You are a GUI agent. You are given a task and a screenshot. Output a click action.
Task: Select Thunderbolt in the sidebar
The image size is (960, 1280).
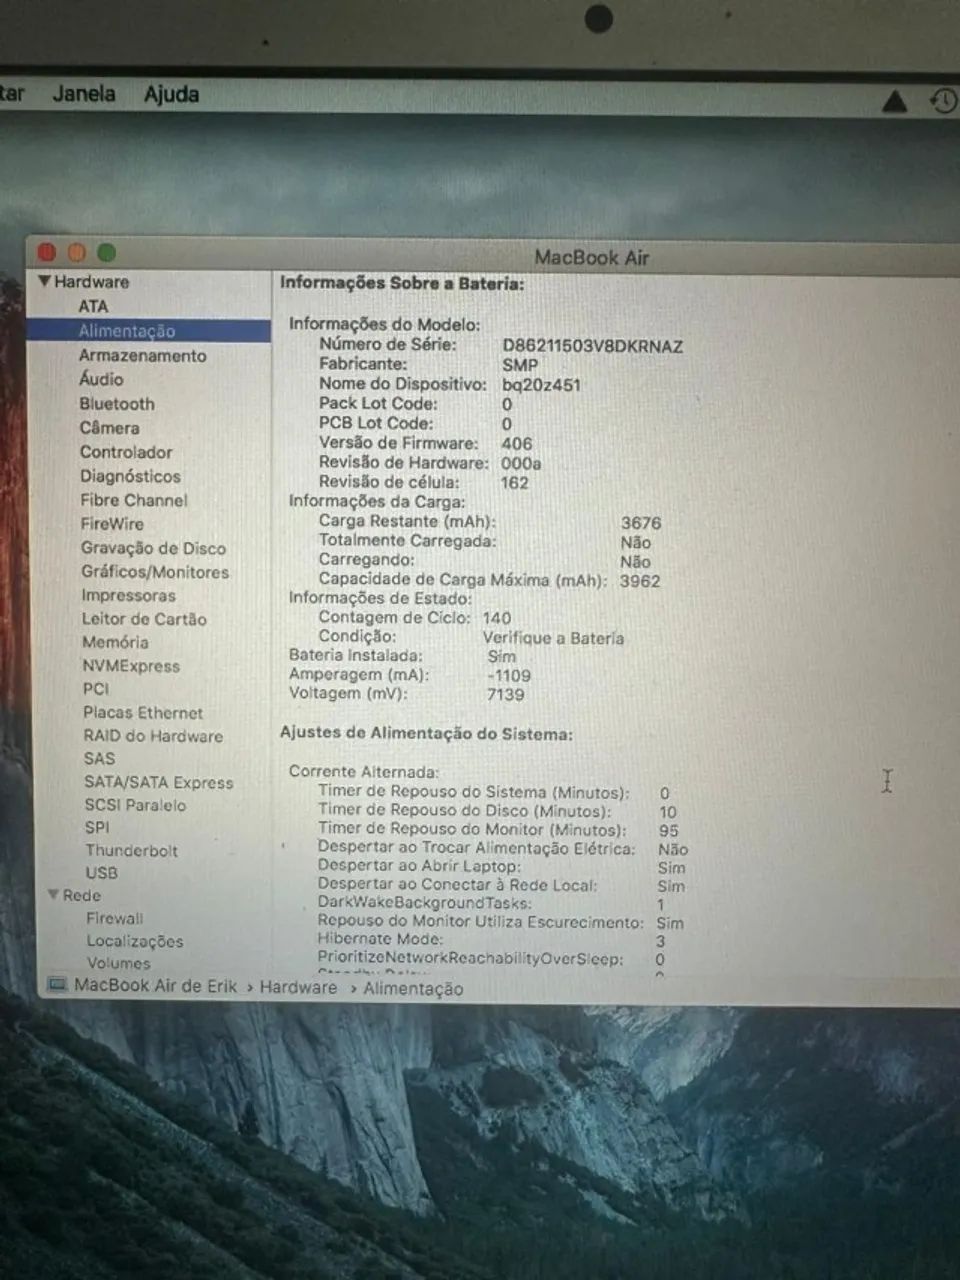coord(131,851)
